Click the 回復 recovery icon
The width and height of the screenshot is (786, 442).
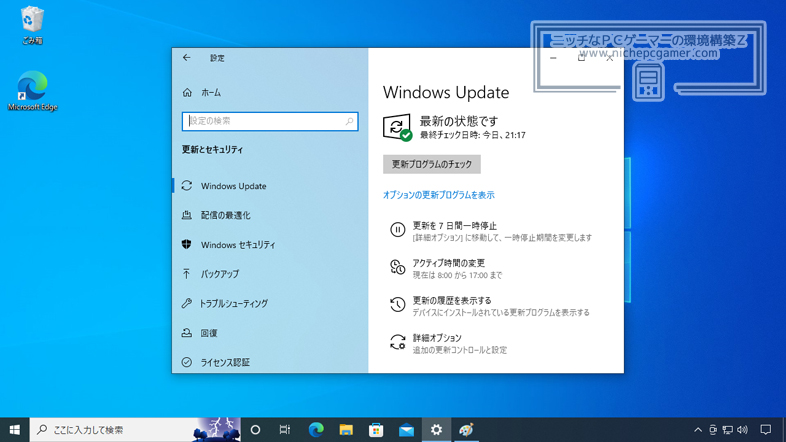(186, 333)
